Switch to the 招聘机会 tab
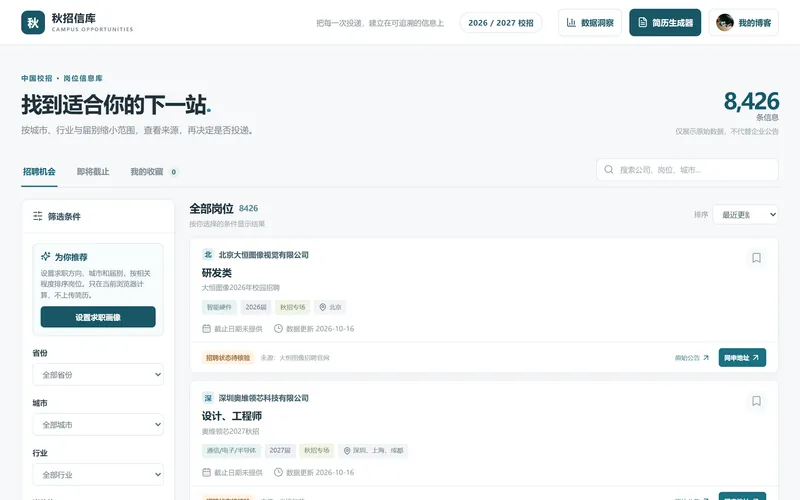Viewport: 800px width, 500px height. tap(39, 172)
